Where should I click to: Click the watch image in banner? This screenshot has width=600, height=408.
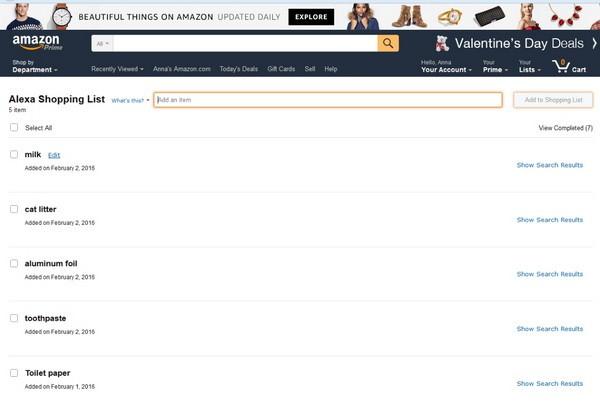tap(62, 16)
